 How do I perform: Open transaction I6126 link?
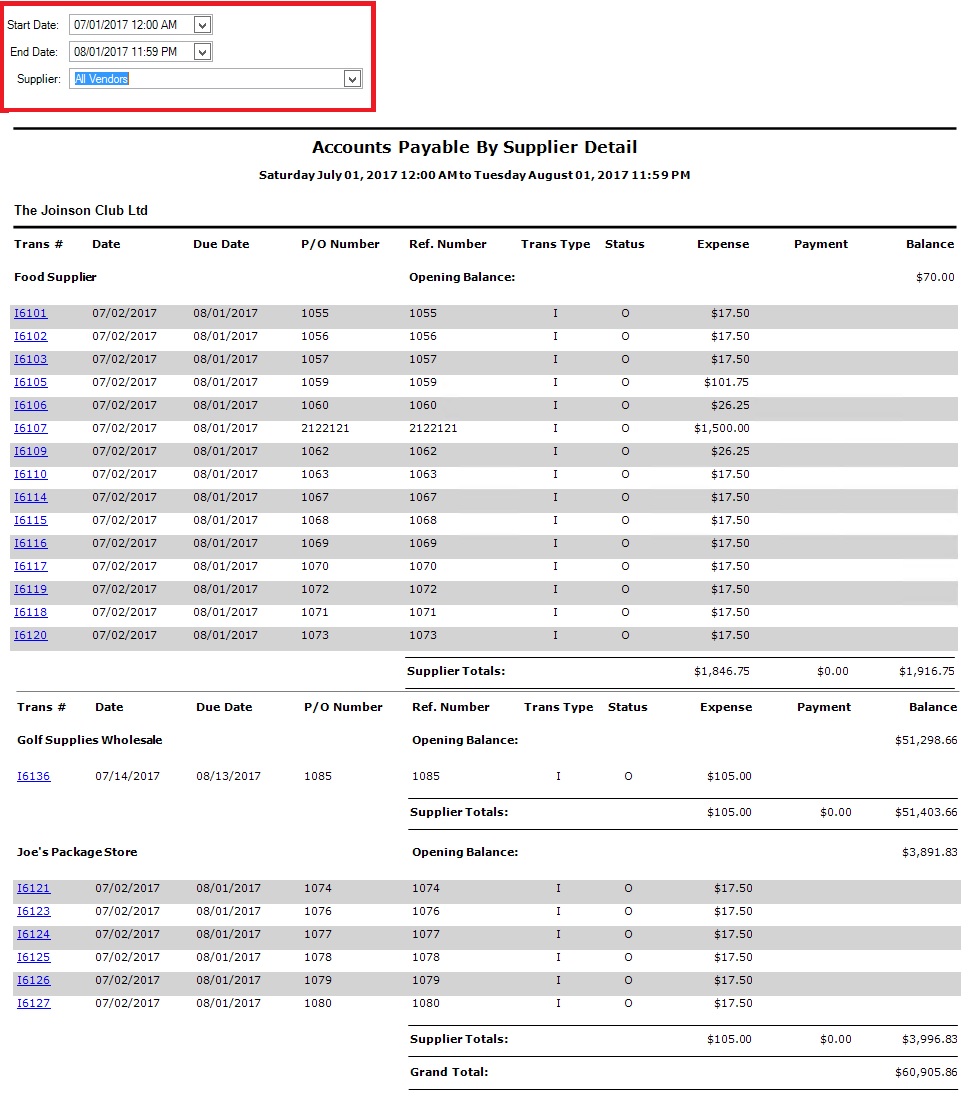[x=33, y=981]
